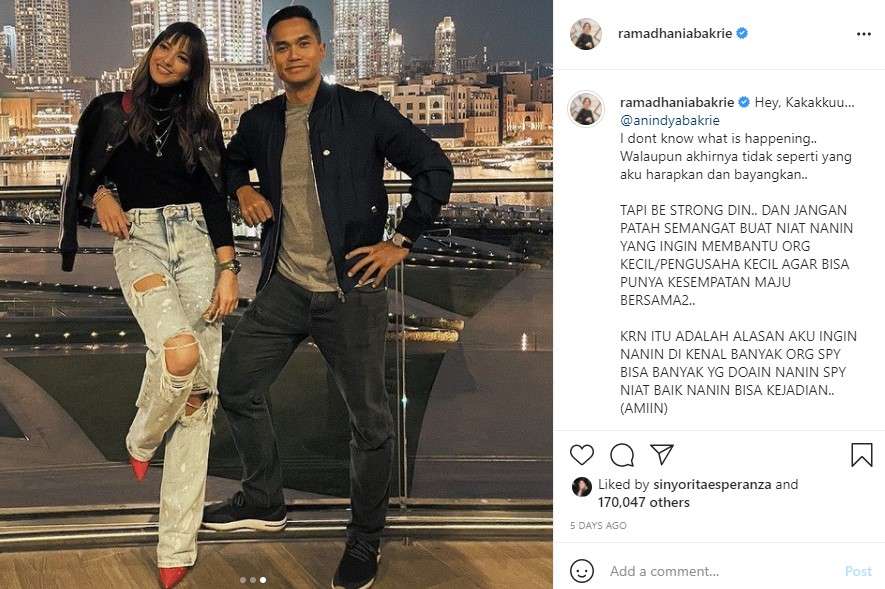The height and width of the screenshot is (589, 885).
Task: Open the @anindyabakrie mention link
Action: 669,120
